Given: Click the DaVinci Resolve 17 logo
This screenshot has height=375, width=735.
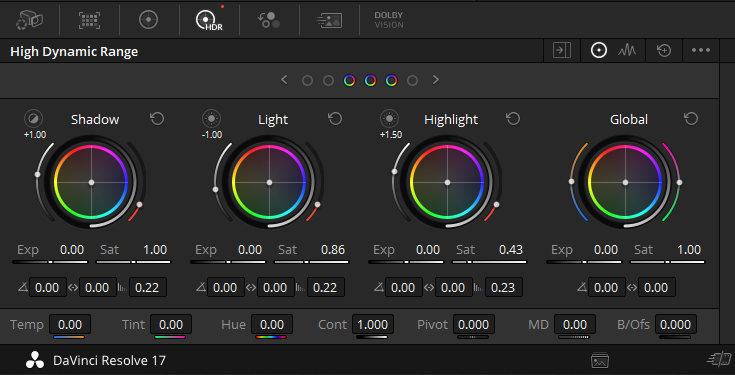Looking at the screenshot, I should [35, 361].
